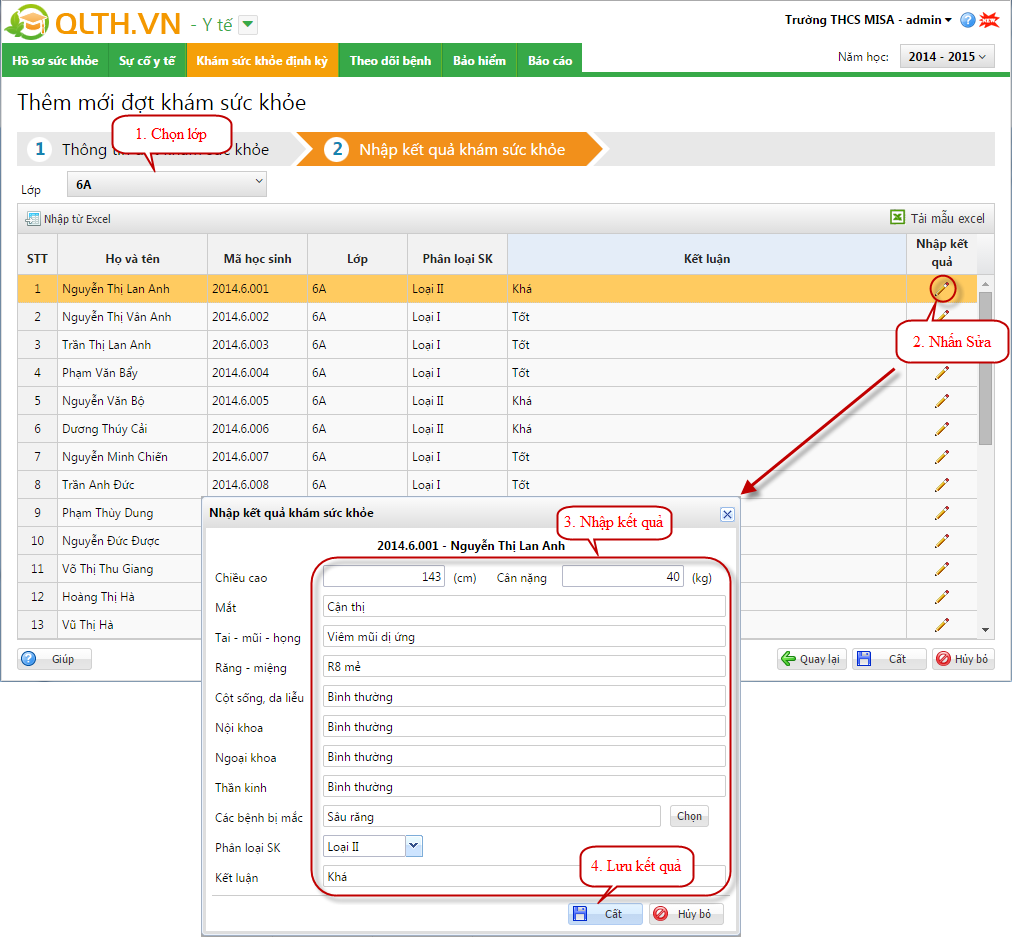Click the edit pencil for Nguyễn Thị Lan Anh
Viewport: 1014px width, 939px height.
941,289
